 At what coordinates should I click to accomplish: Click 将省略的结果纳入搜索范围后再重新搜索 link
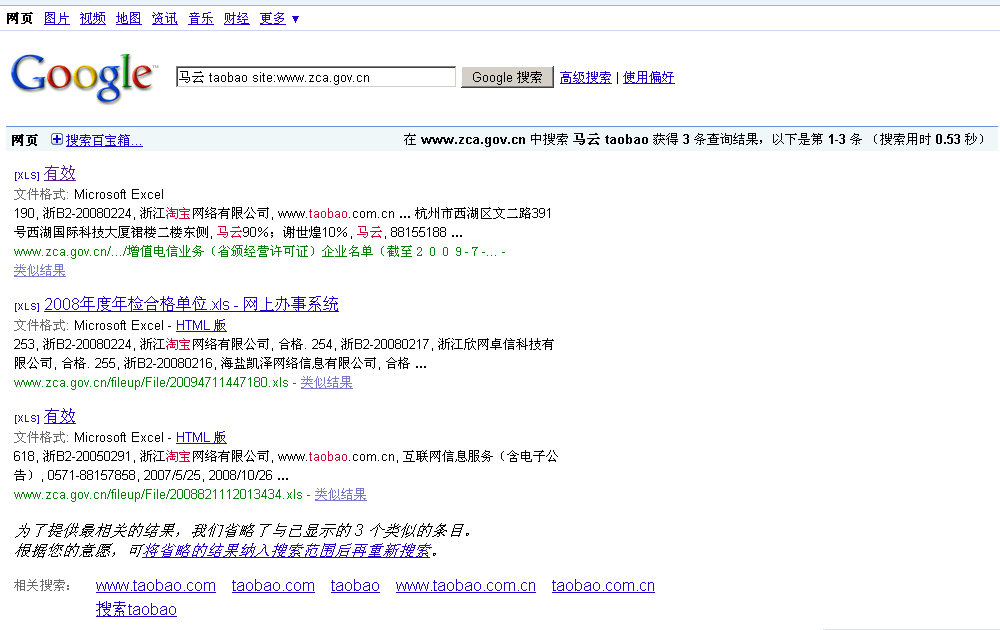(x=287, y=550)
